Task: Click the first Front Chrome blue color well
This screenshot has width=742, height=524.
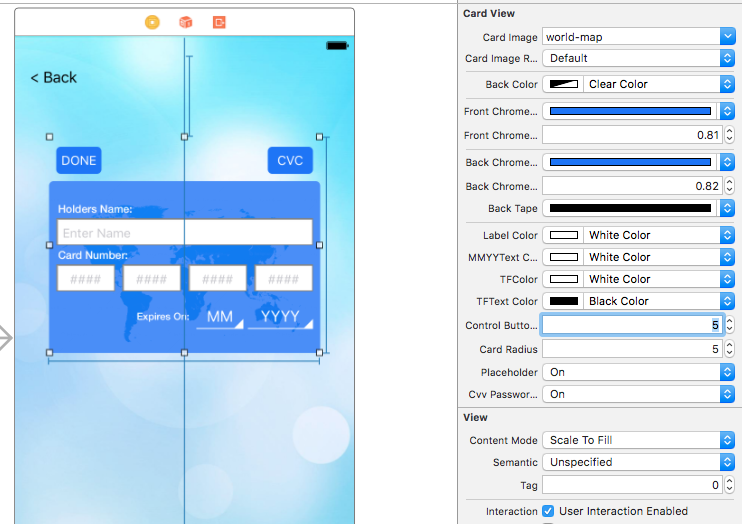Action: [x=630, y=111]
